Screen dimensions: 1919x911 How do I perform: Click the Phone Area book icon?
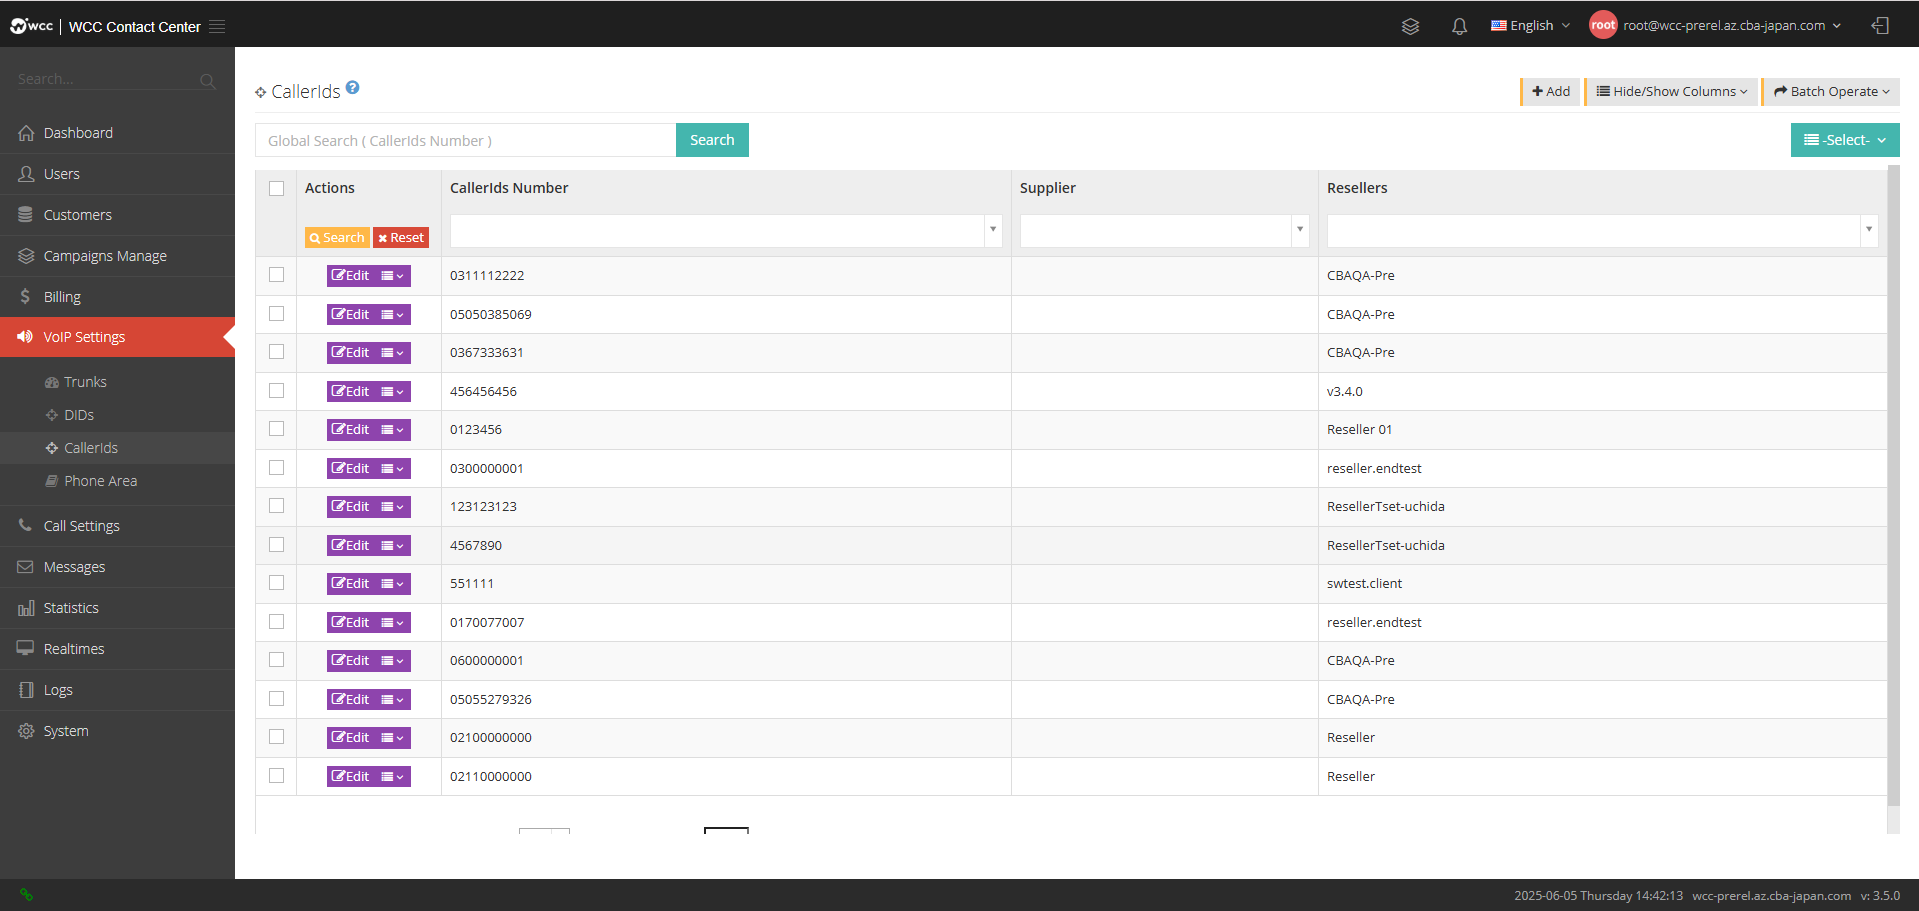[x=52, y=481]
